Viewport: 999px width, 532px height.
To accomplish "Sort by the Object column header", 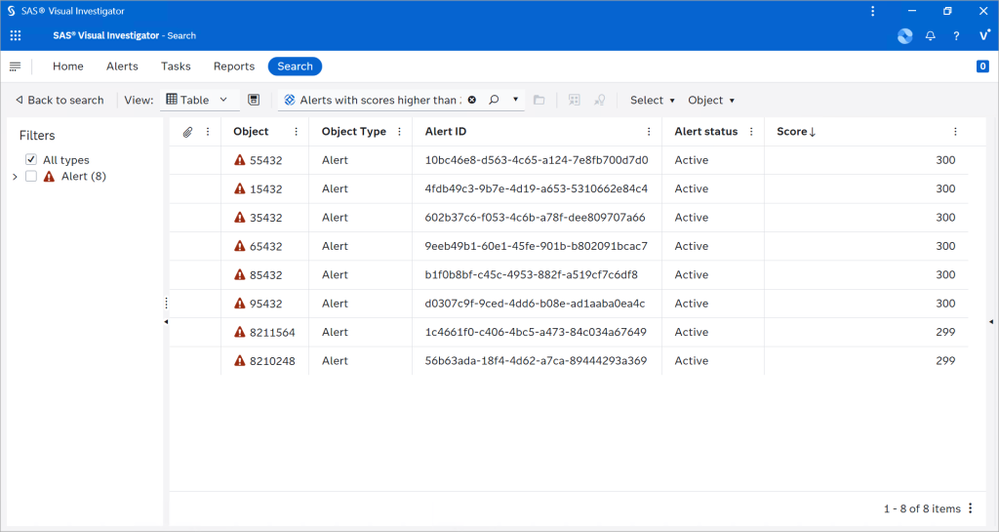I will click(x=251, y=132).
